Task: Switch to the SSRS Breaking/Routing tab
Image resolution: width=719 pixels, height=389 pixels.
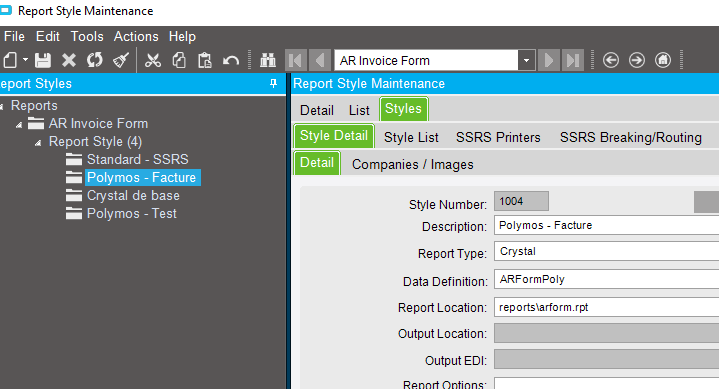Action: 631,137
